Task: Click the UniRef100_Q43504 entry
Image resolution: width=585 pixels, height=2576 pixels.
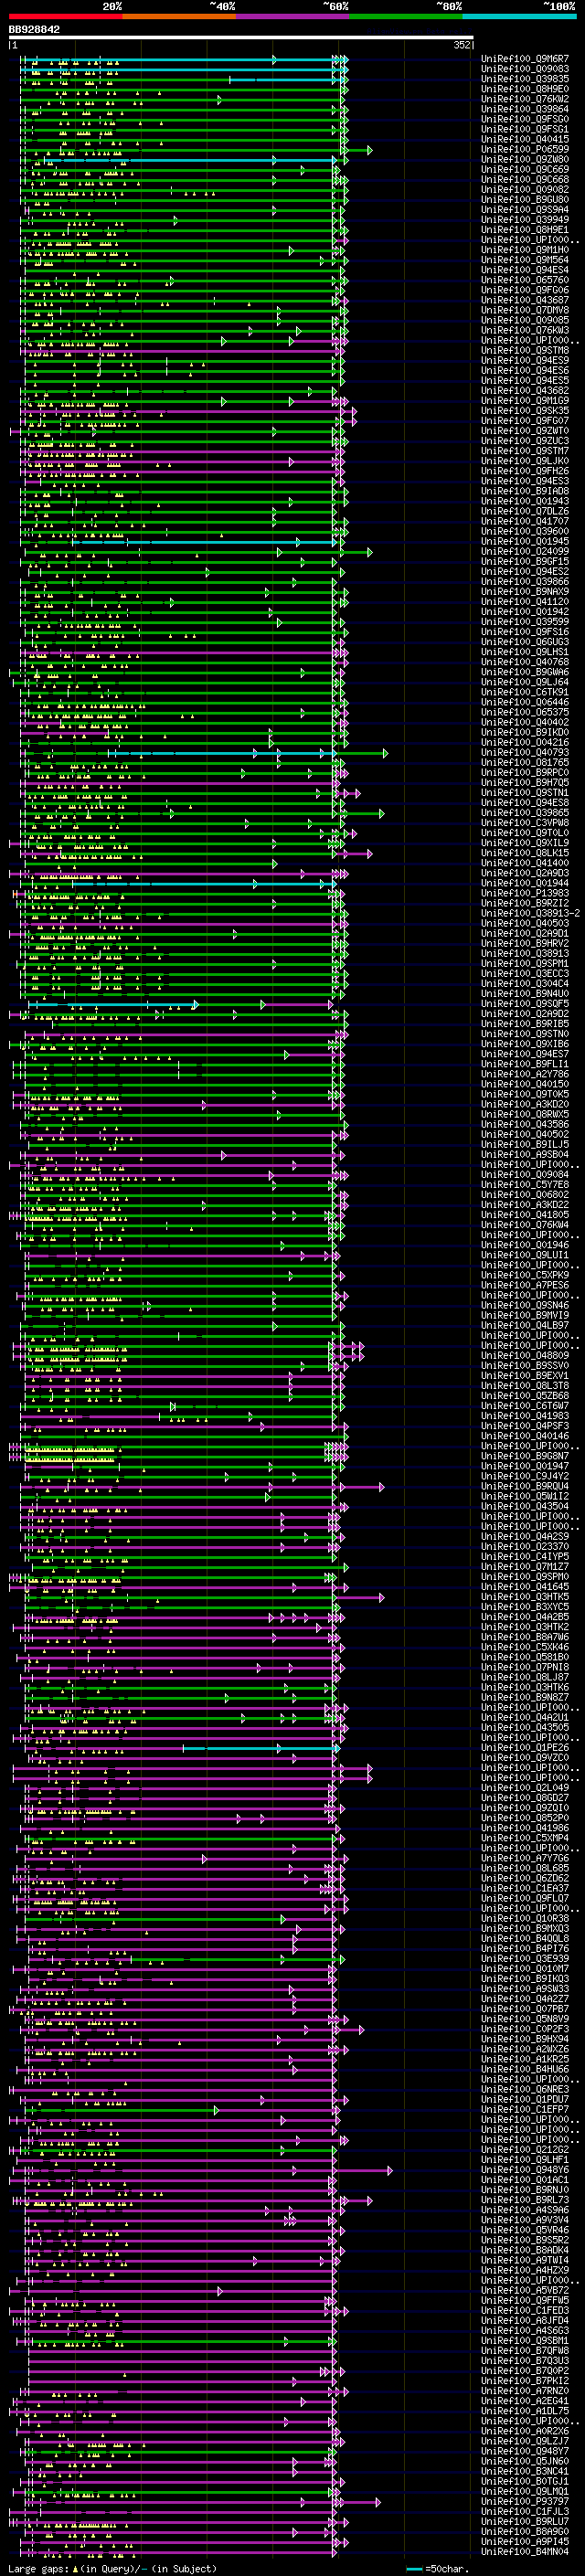Action: [525, 1506]
